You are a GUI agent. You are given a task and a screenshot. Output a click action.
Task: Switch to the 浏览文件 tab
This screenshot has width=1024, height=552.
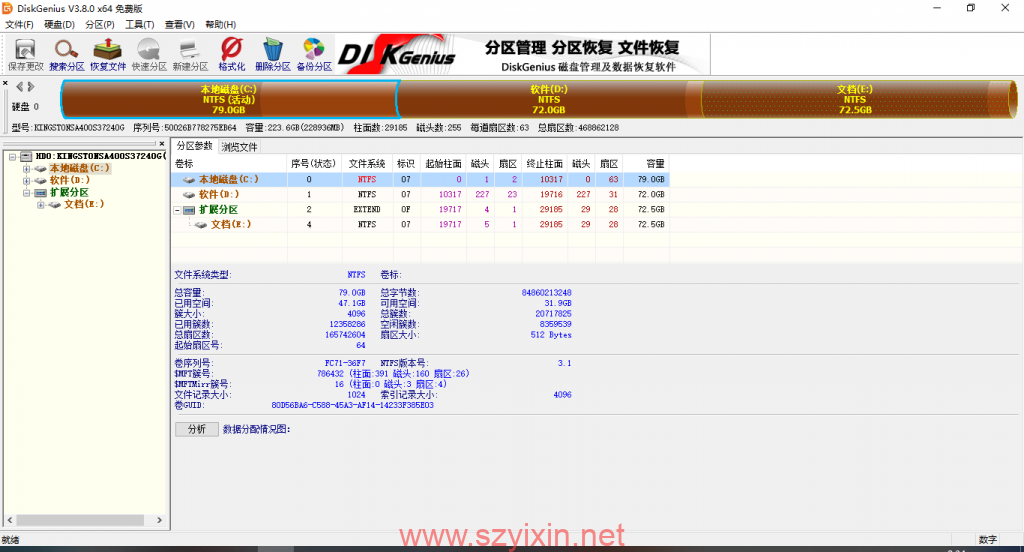point(239,147)
